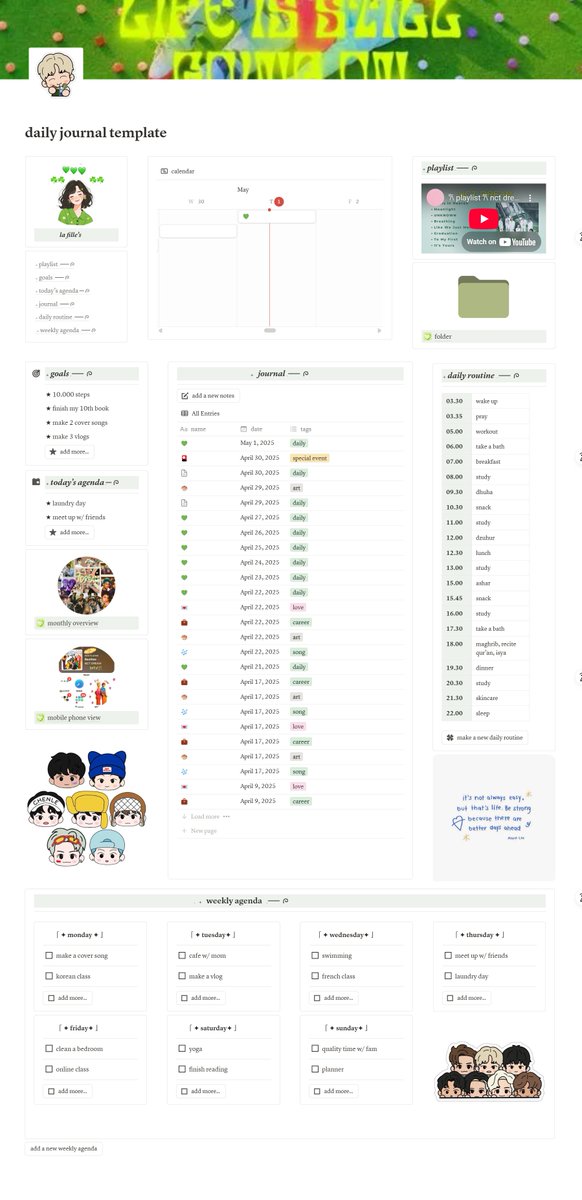Click today's date marker on calendar header
Viewport: 582px width, 1200px height.
(279, 201)
